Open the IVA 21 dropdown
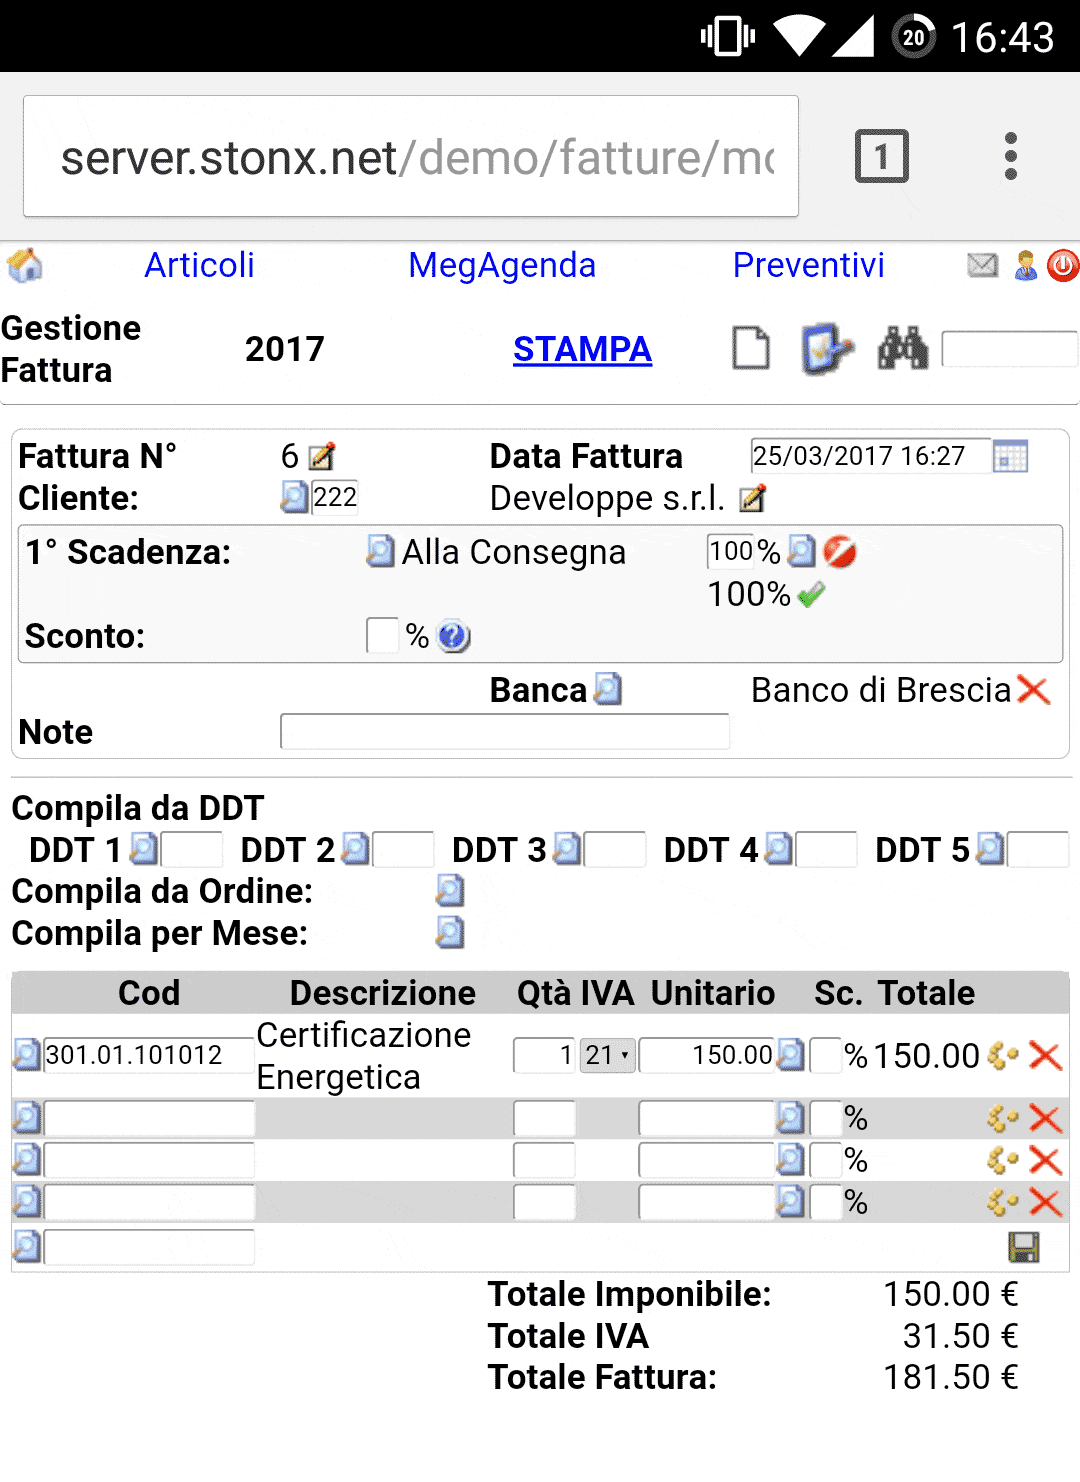The image size is (1080, 1482). [x=607, y=1055]
